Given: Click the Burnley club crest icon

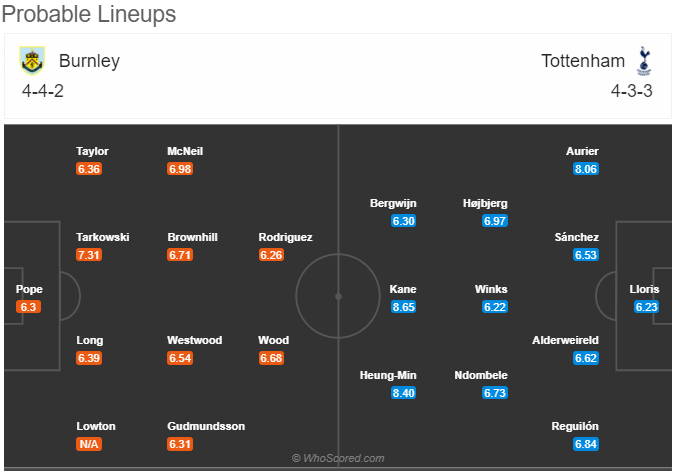Looking at the screenshot, I should [32, 60].
